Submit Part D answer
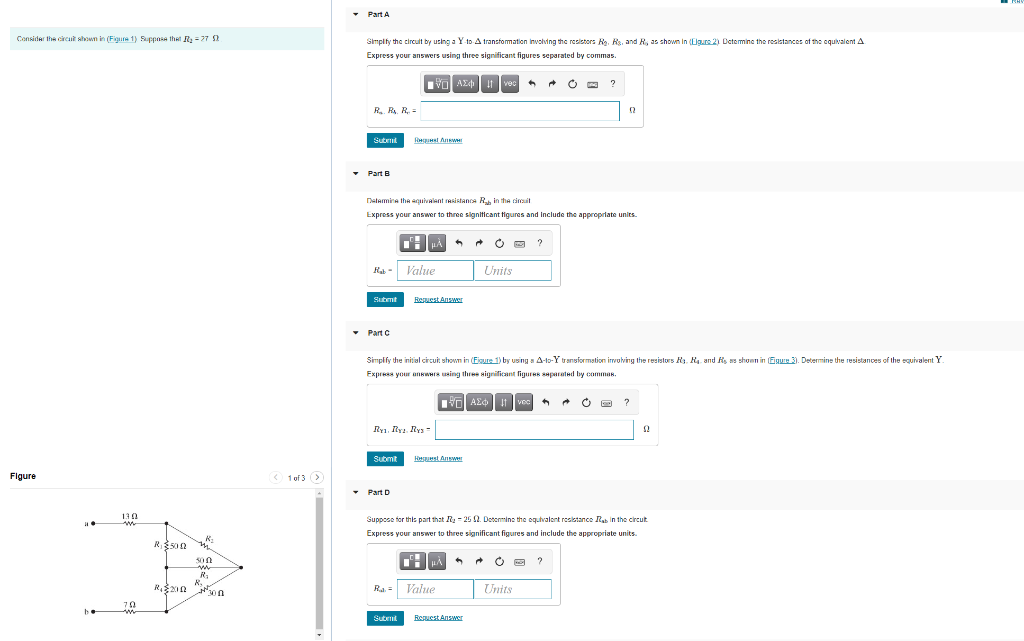Viewport: 1024px width, 641px height. point(385,618)
